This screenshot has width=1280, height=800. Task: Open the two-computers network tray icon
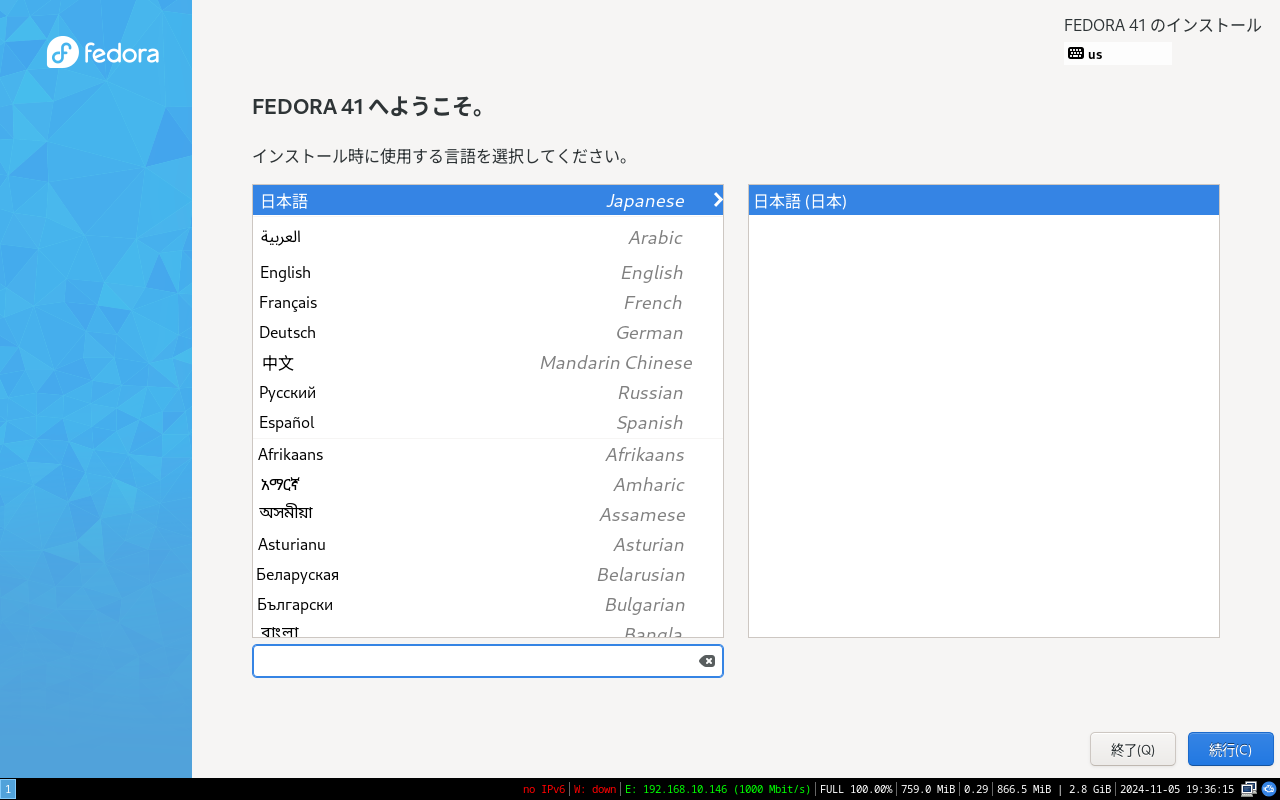click(x=1249, y=789)
